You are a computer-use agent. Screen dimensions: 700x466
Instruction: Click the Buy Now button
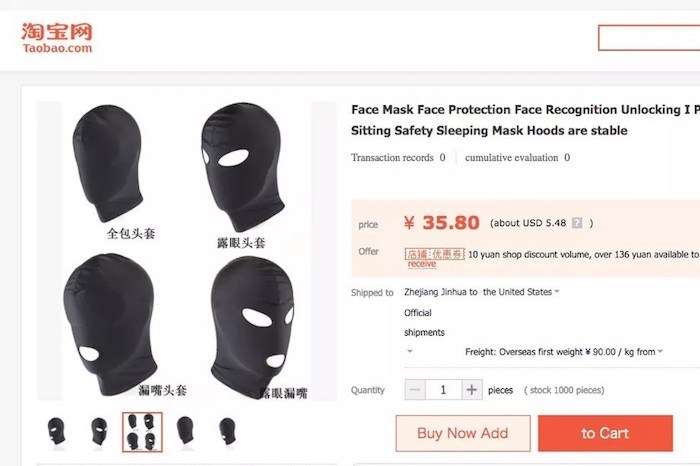(462, 433)
